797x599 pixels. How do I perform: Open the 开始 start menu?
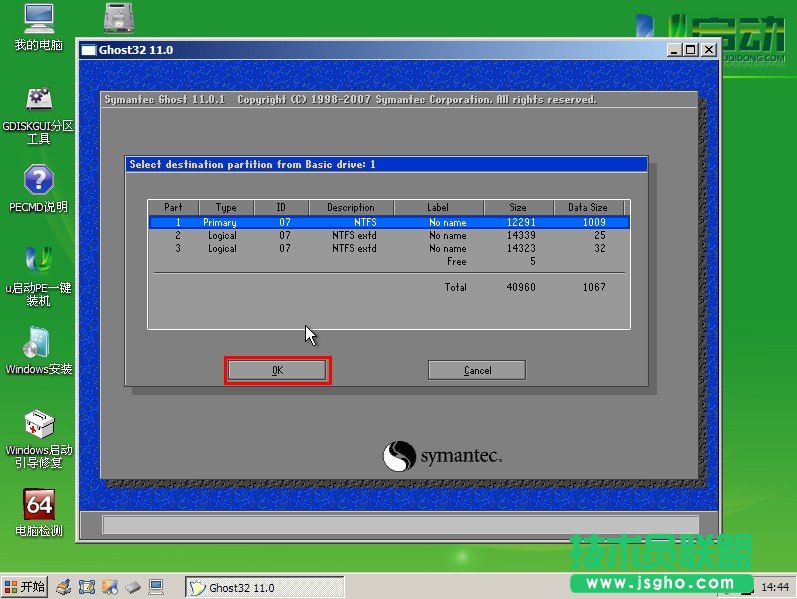pyautogui.click(x=24, y=587)
